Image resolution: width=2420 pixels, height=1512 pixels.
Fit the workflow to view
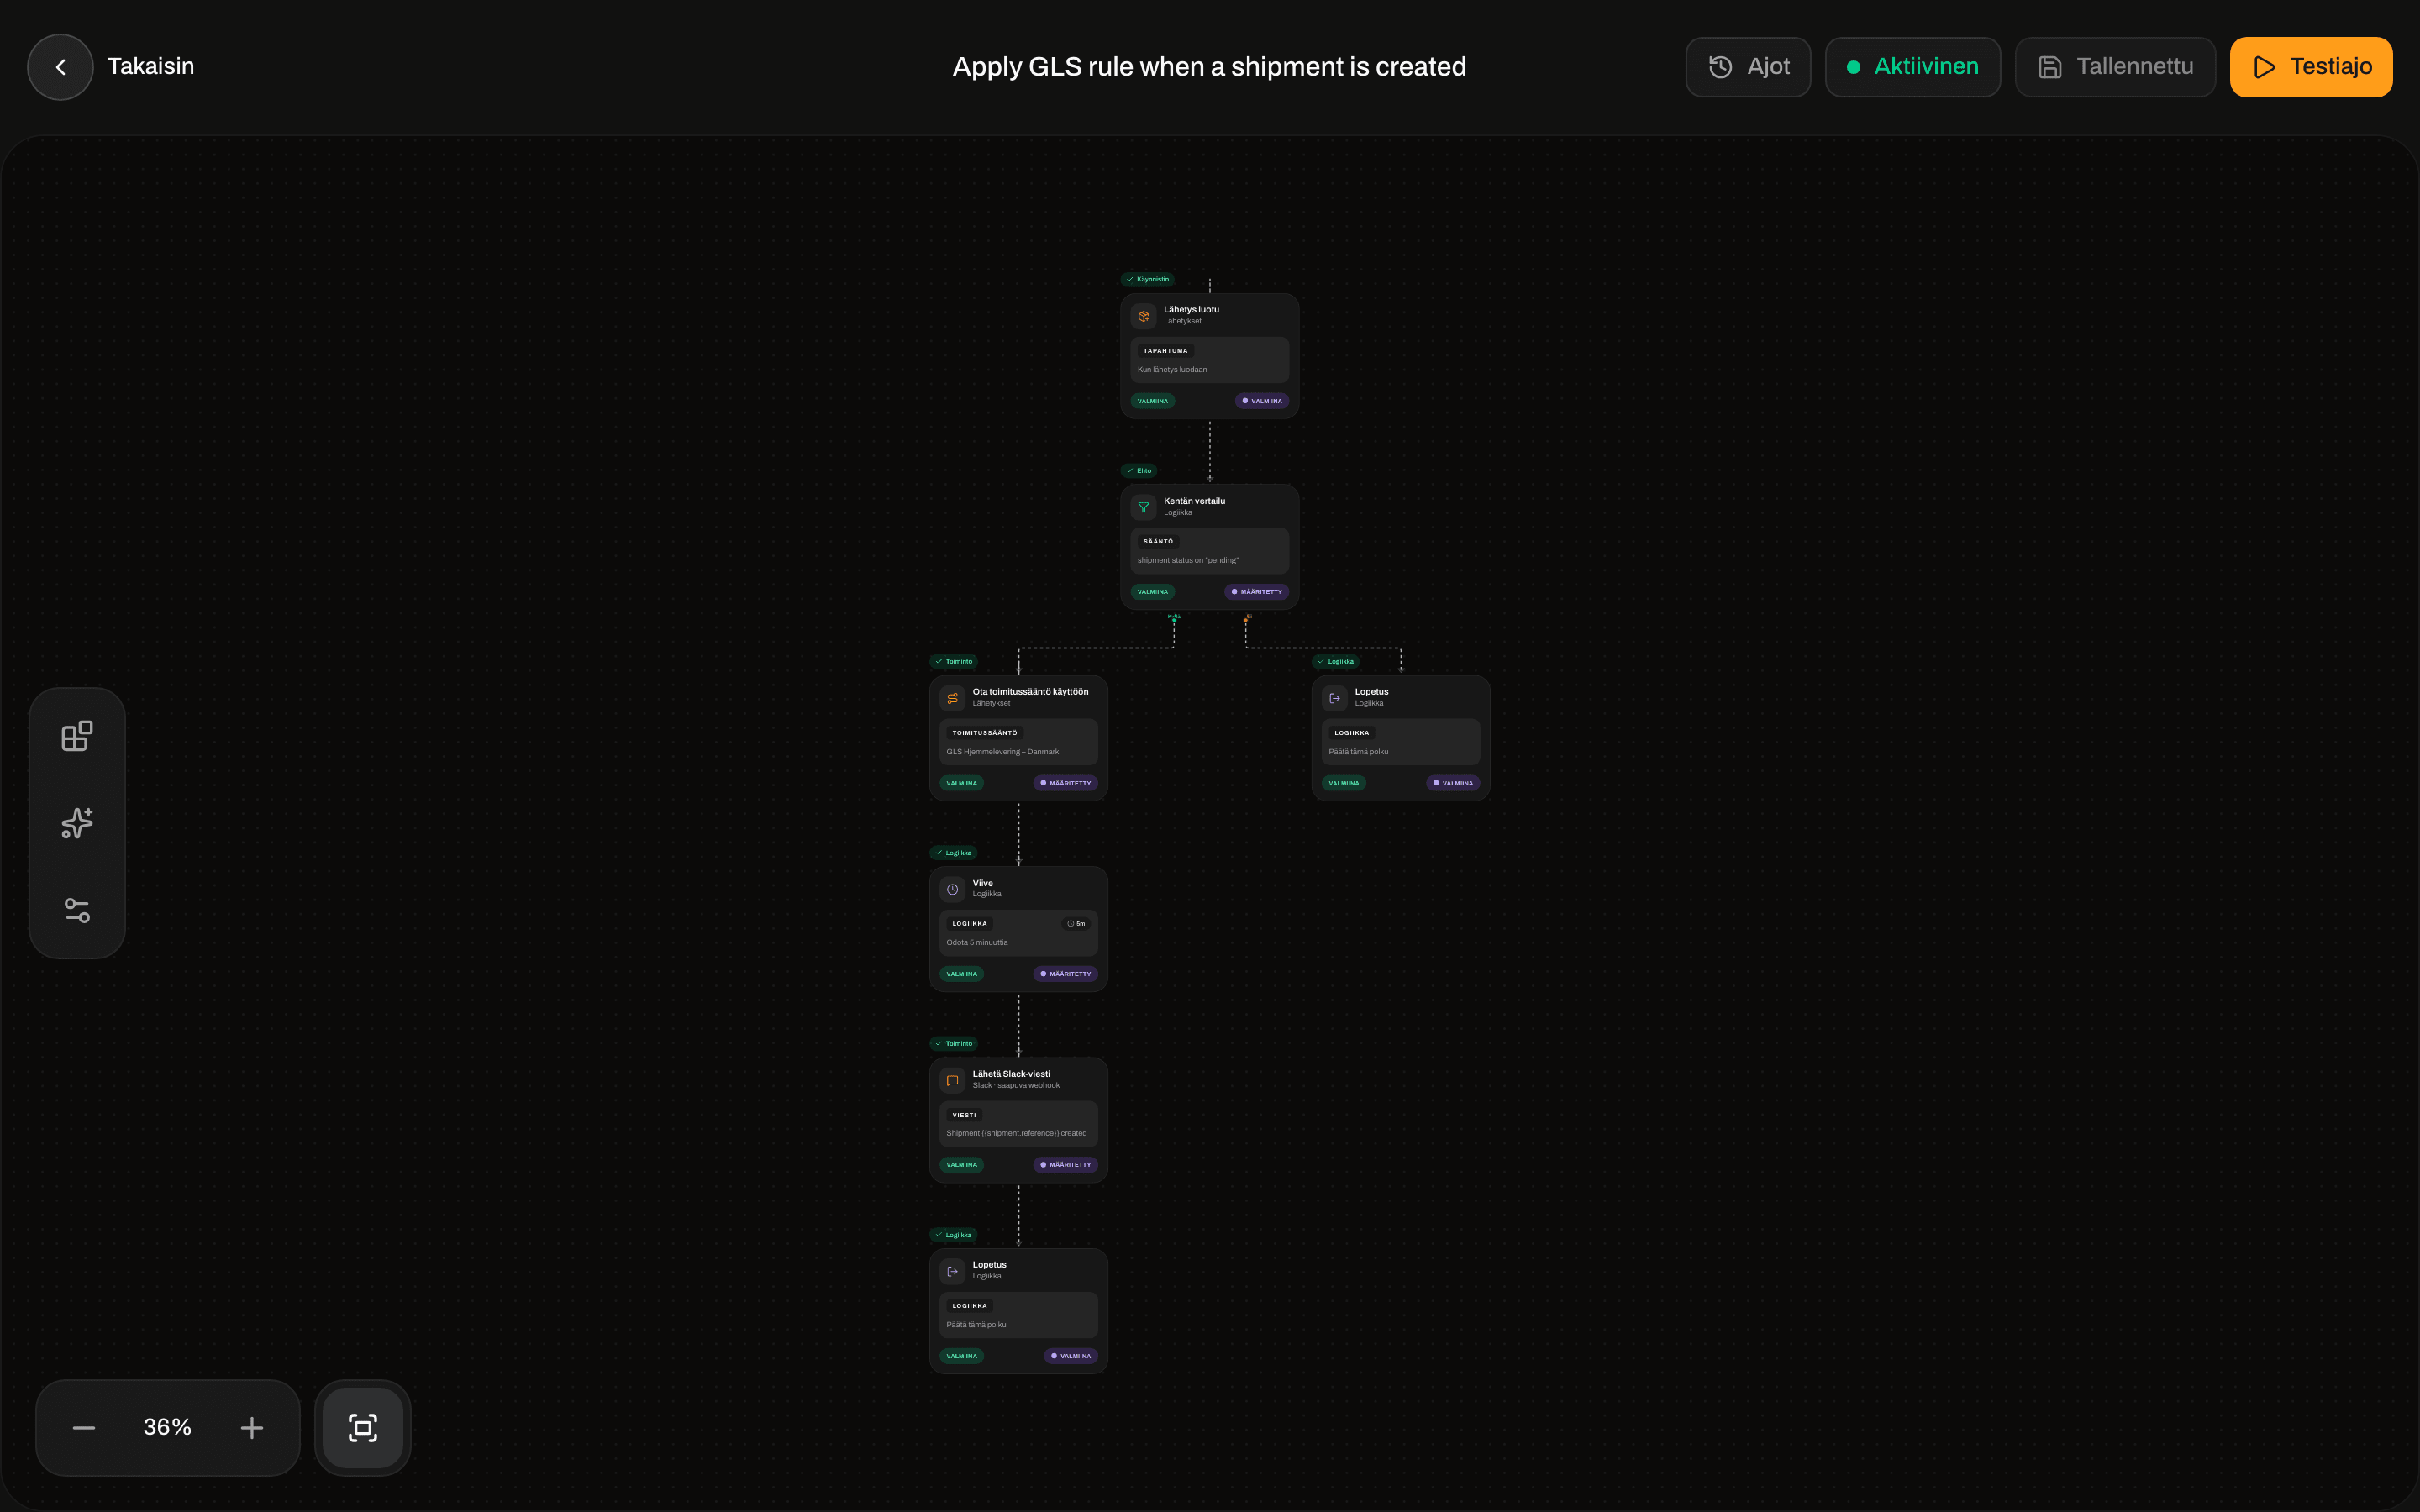click(x=363, y=1428)
